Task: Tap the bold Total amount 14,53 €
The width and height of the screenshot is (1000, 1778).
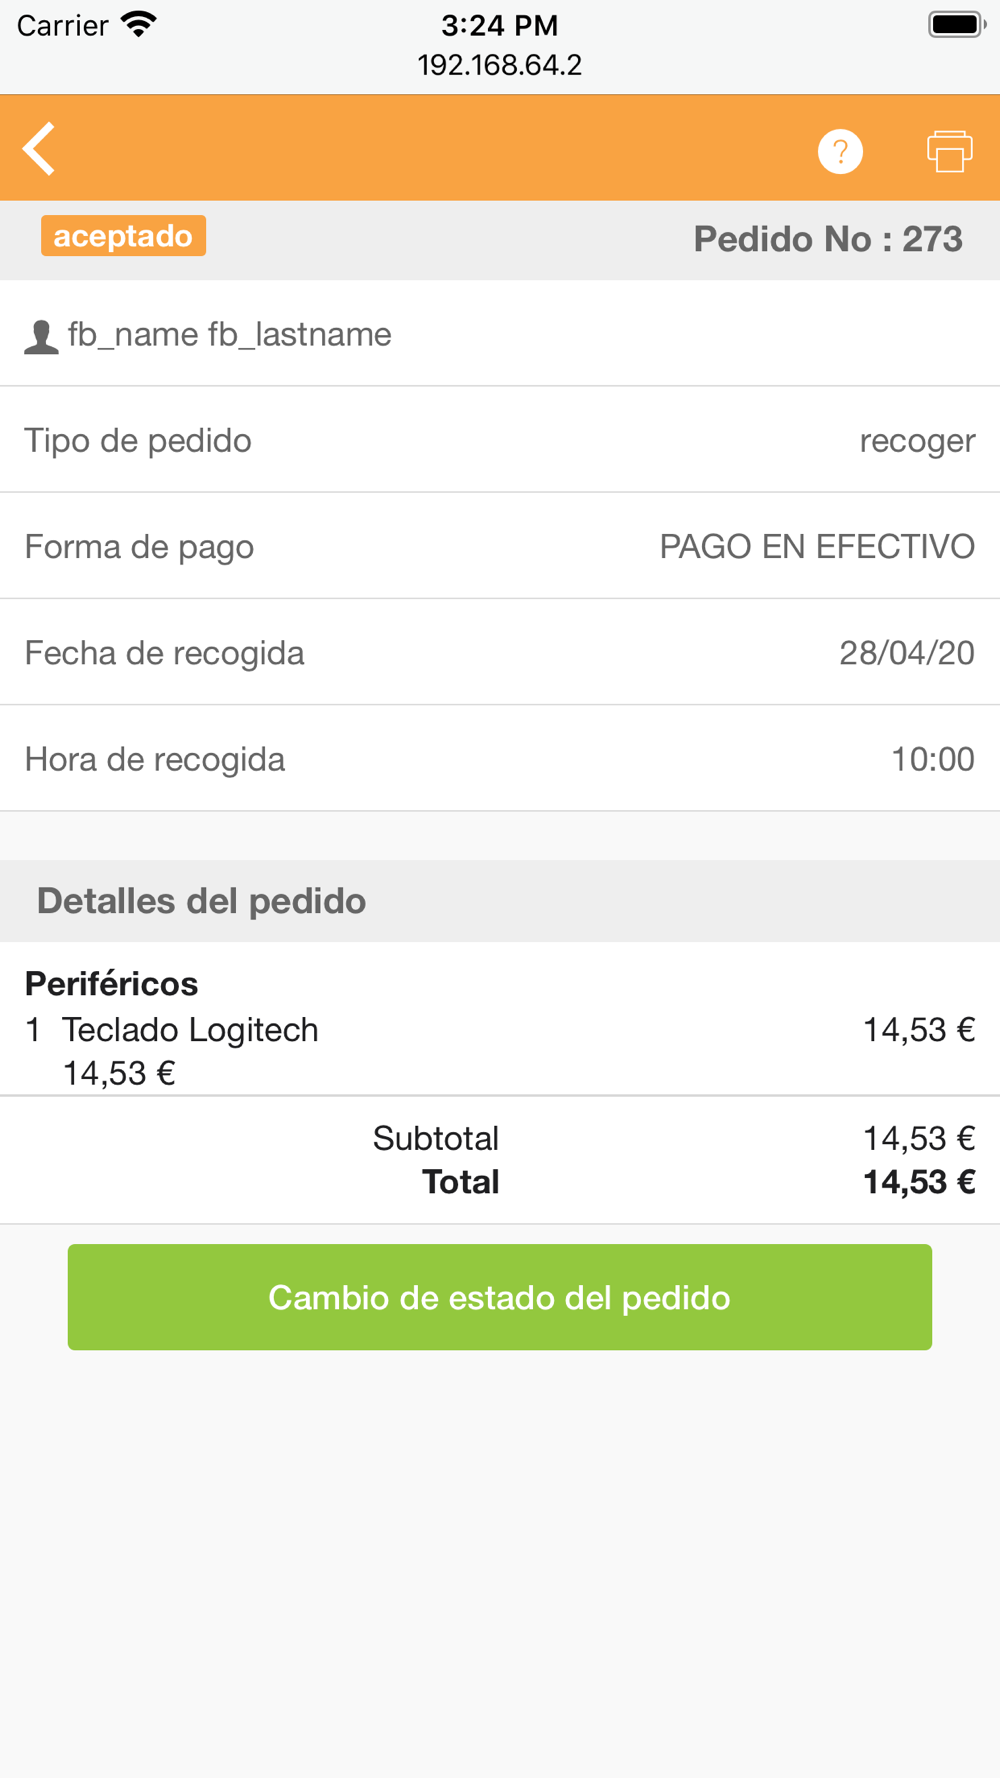Action: tap(918, 1182)
